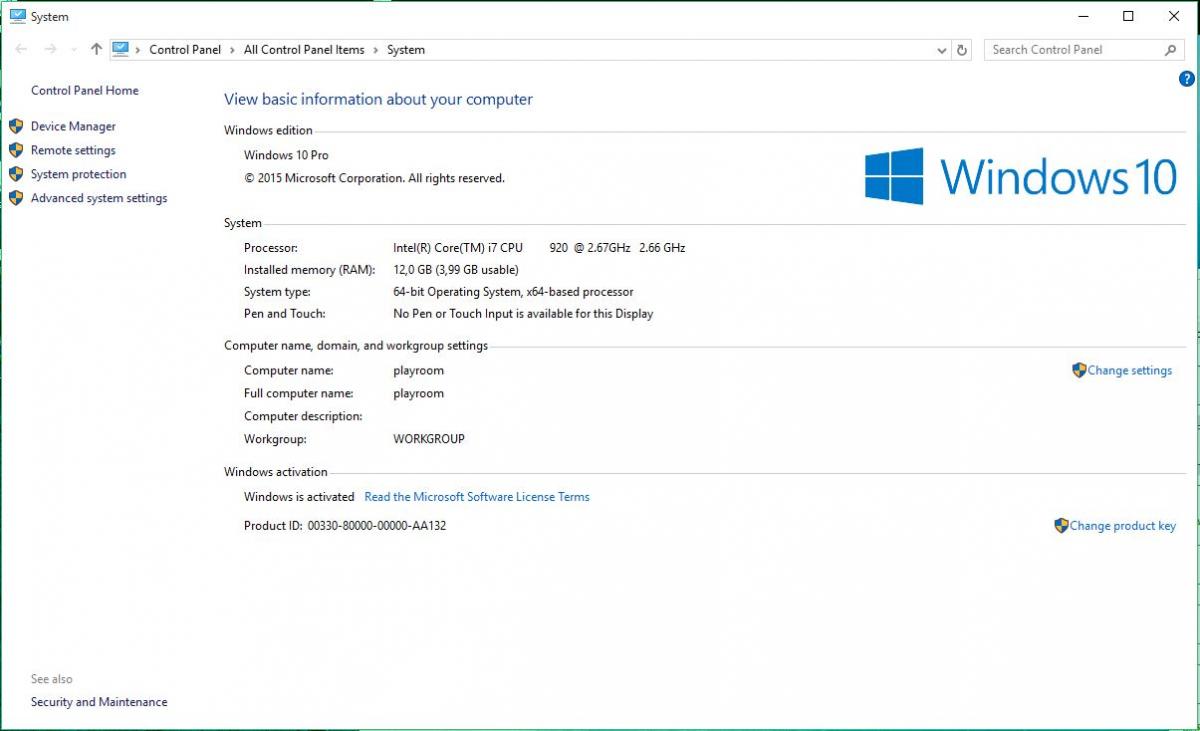Click the search magnifier icon
The width and height of the screenshot is (1200, 731).
click(x=1170, y=50)
